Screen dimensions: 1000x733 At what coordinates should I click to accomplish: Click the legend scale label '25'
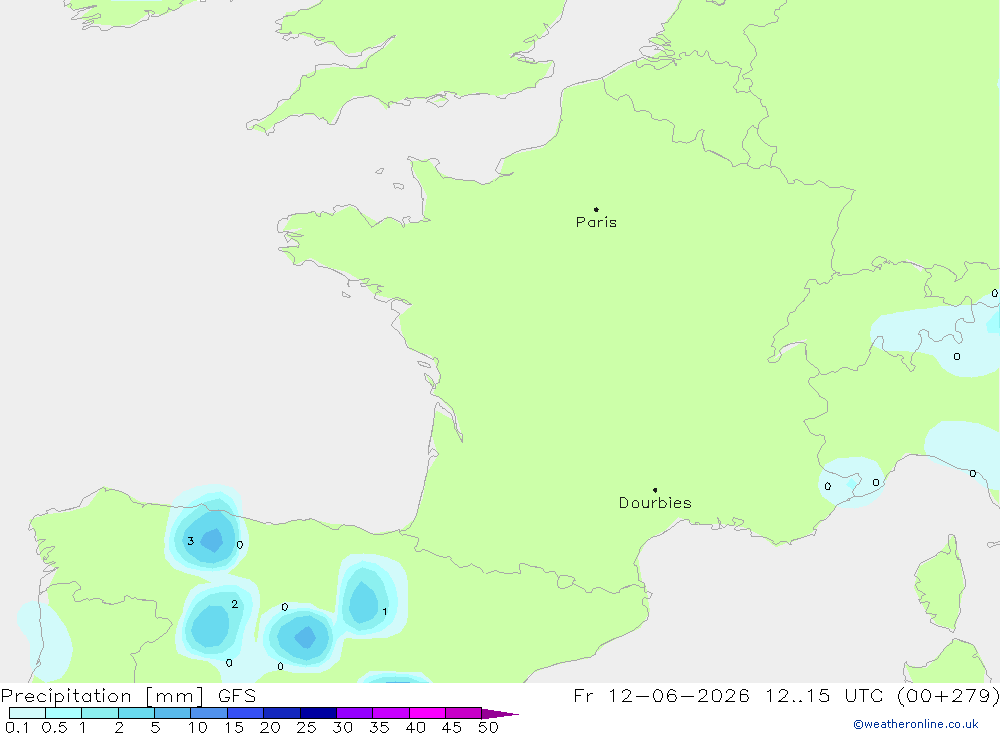307,727
